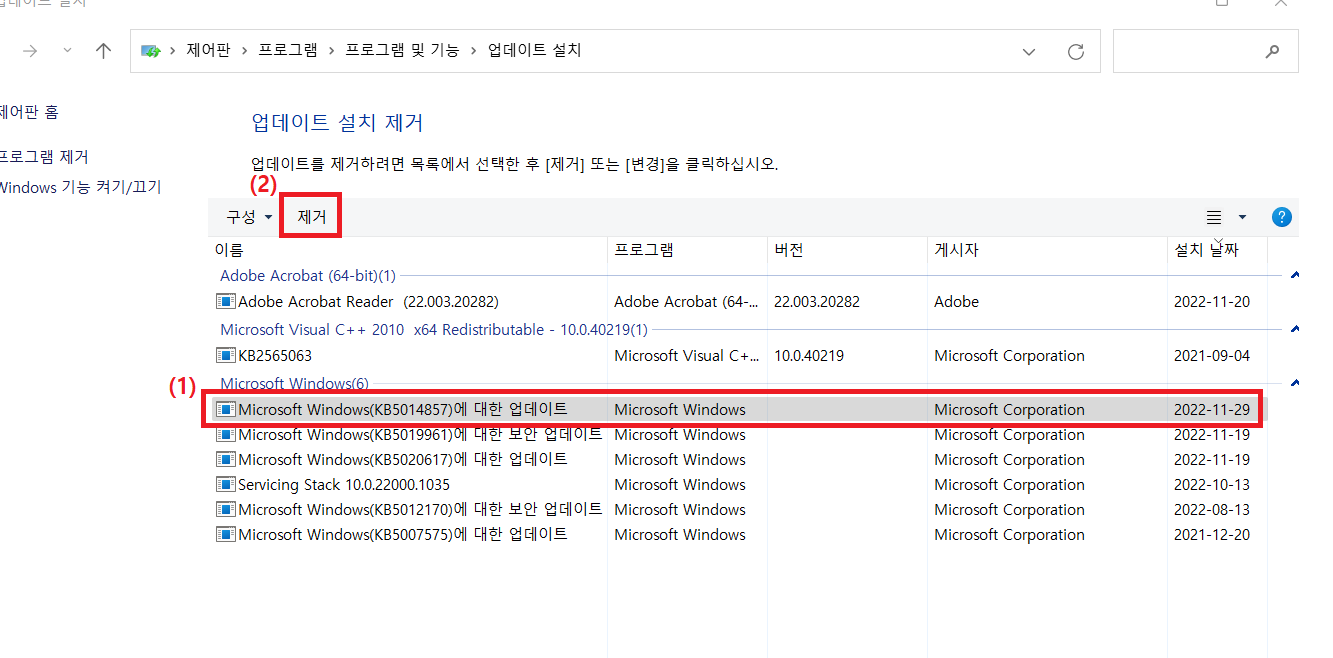Go up one folder level
Viewport: 1333px width, 658px height.
point(103,51)
